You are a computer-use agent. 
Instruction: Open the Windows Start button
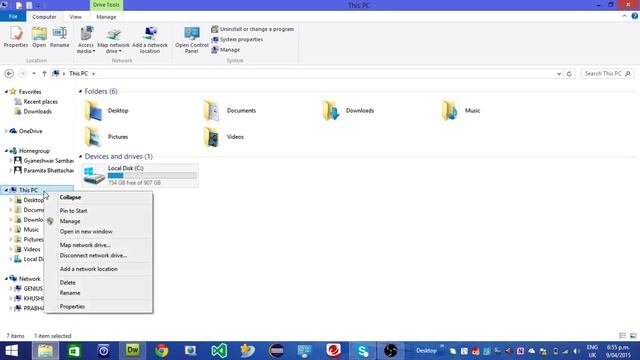[x=11, y=351]
